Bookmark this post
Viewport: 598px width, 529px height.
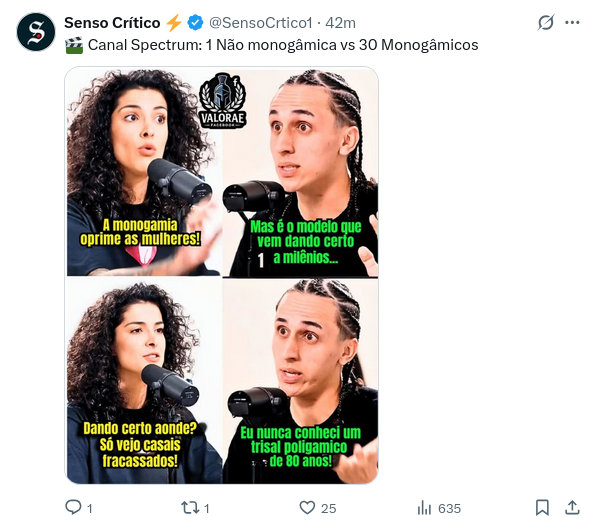pos(542,508)
